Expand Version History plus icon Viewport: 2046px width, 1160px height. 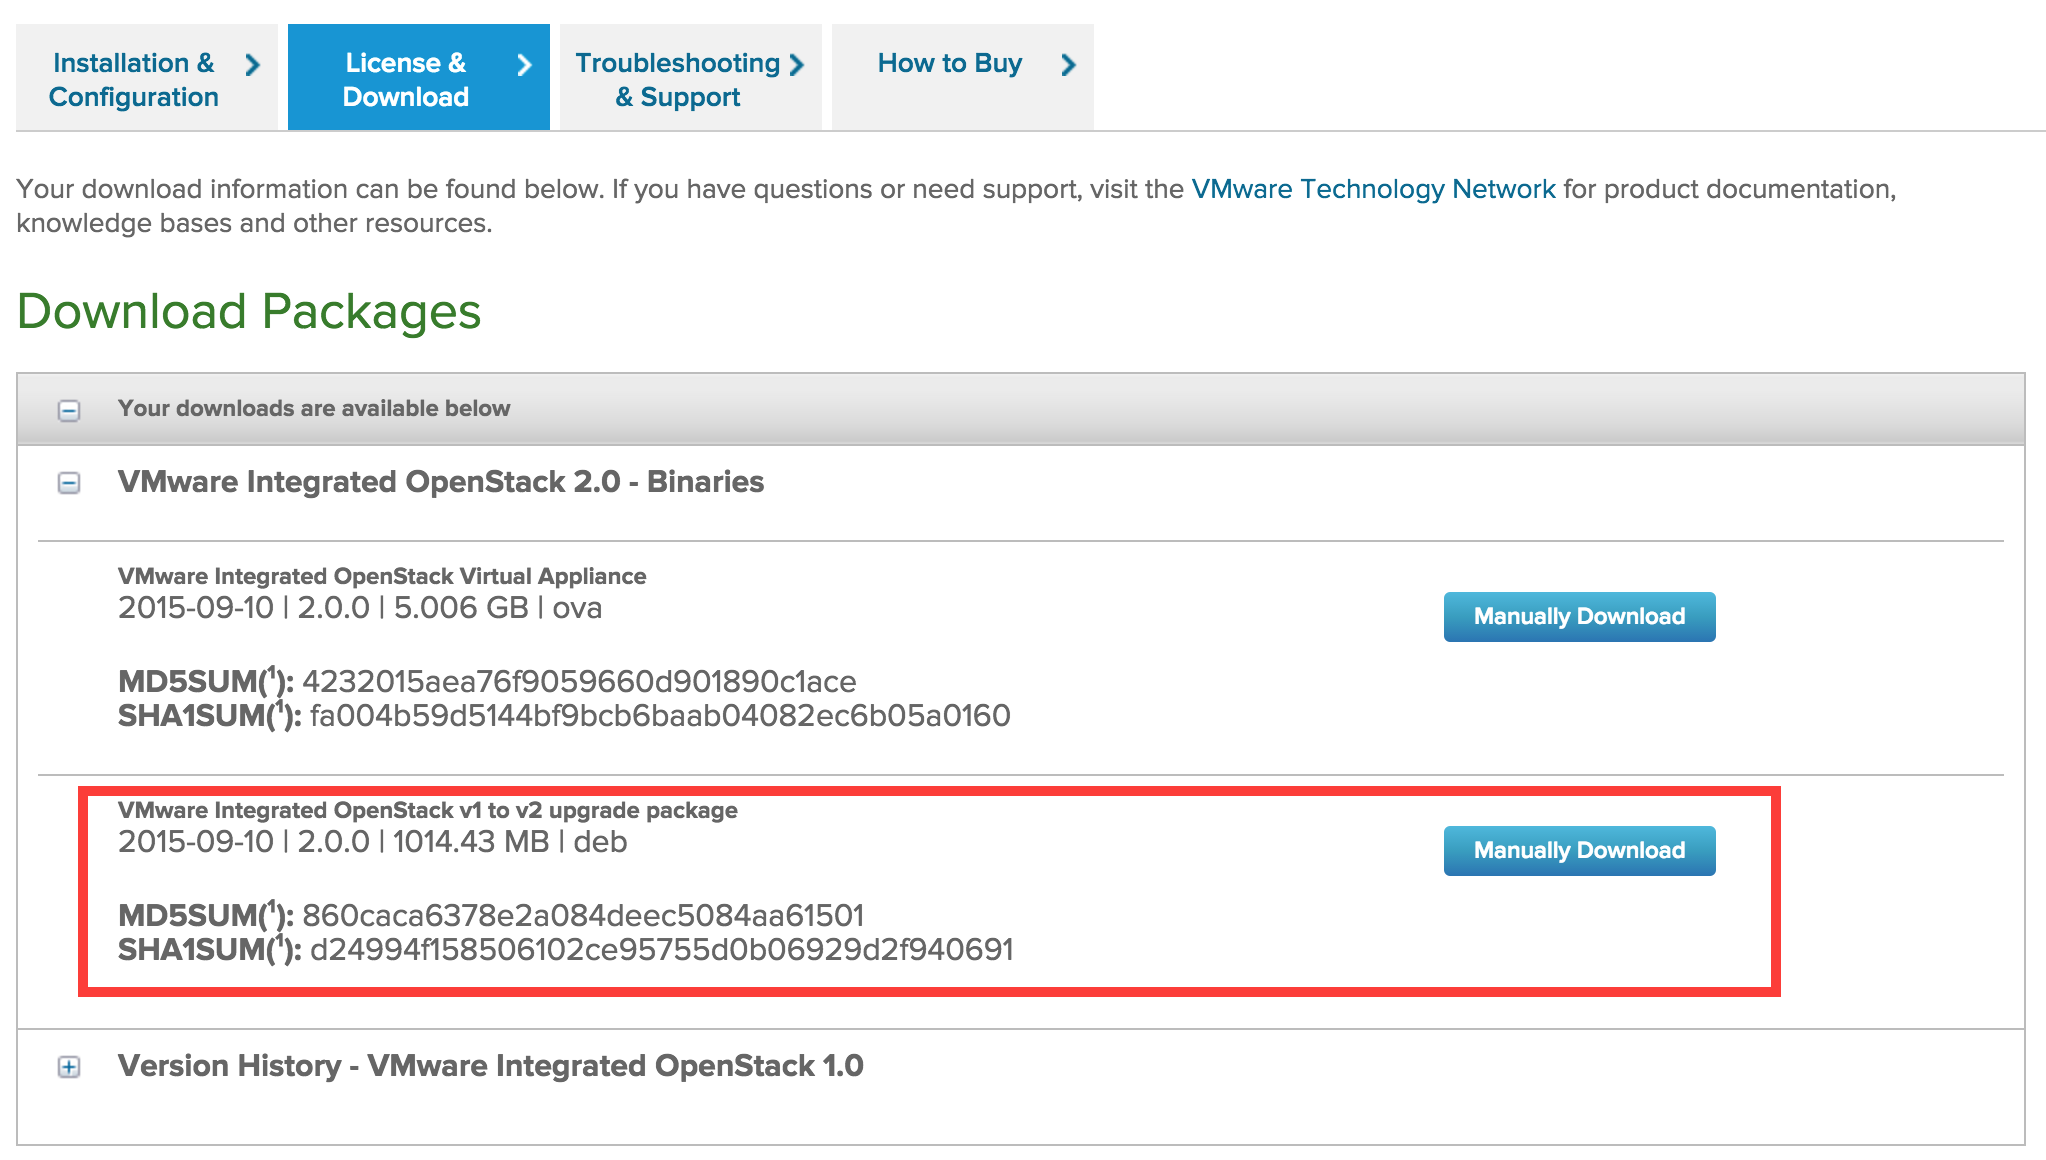tap(69, 1067)
